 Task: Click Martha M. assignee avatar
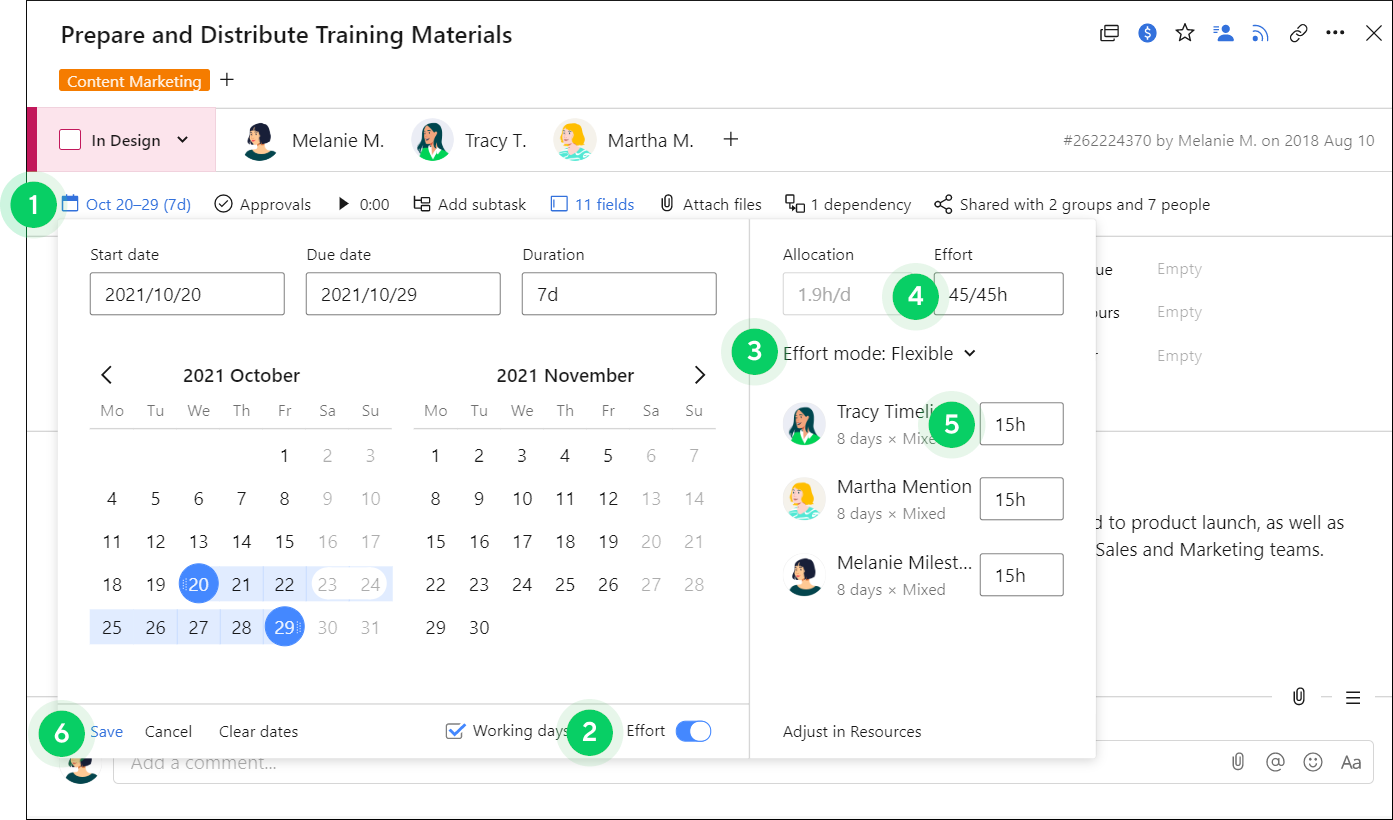coord(574,140)
